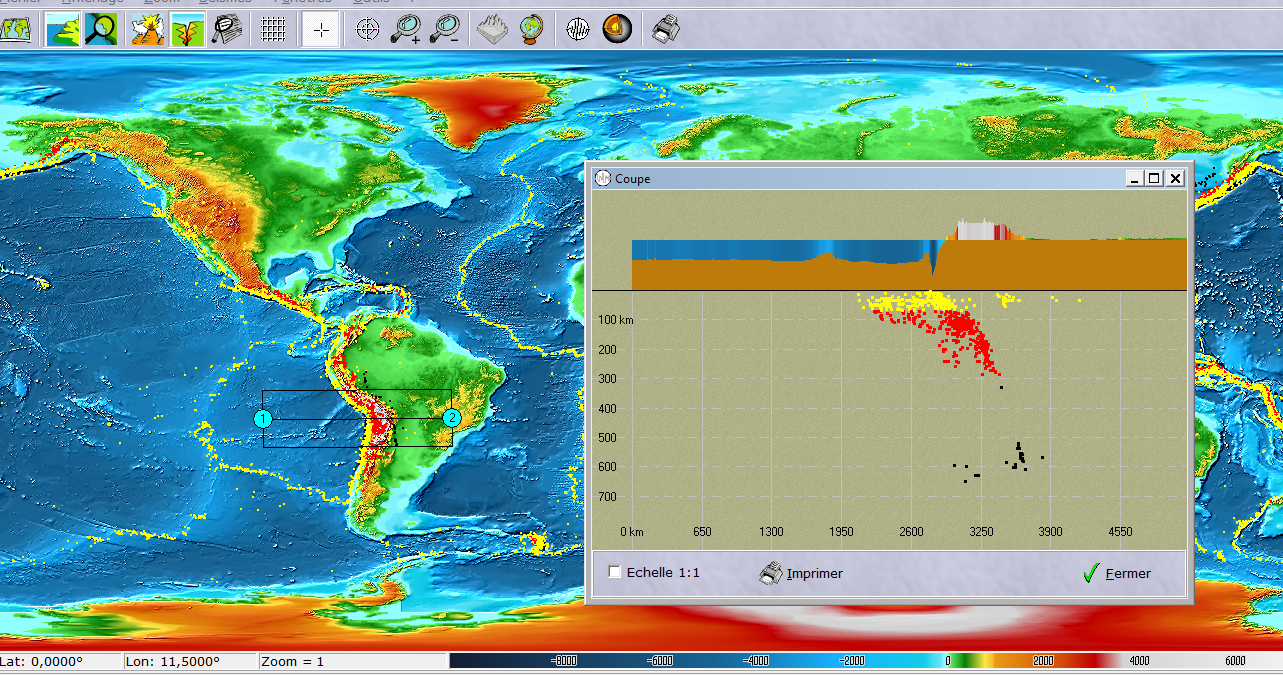The image size is (1283, 675).
Task: Open the newspaper with magnifier icon
Action: click(x=227, y=30)
